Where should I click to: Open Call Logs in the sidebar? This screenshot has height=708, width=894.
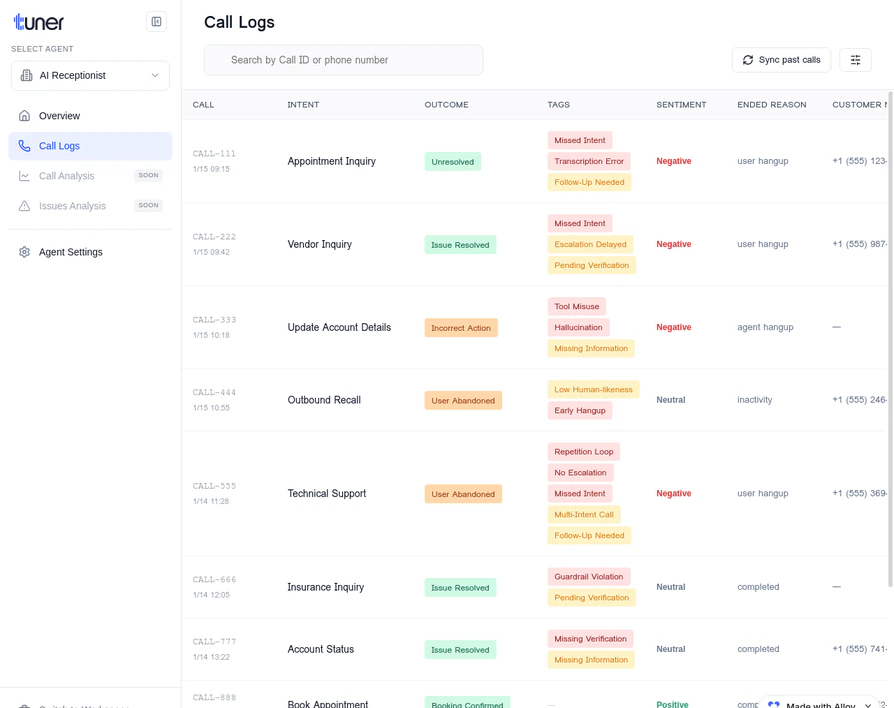(x=90, y=146)
